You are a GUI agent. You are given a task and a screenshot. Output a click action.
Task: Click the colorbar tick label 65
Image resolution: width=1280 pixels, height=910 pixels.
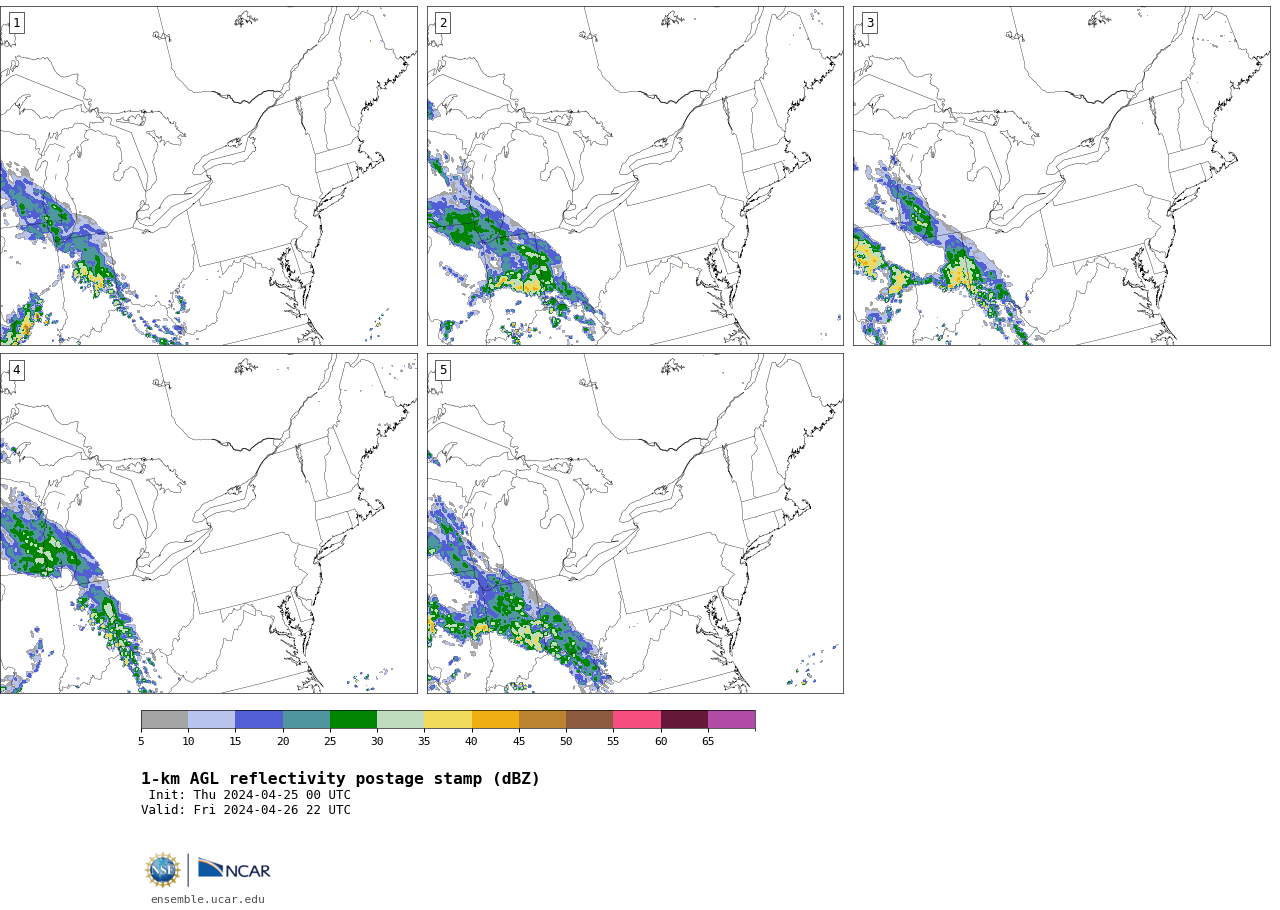click(708, 741)
